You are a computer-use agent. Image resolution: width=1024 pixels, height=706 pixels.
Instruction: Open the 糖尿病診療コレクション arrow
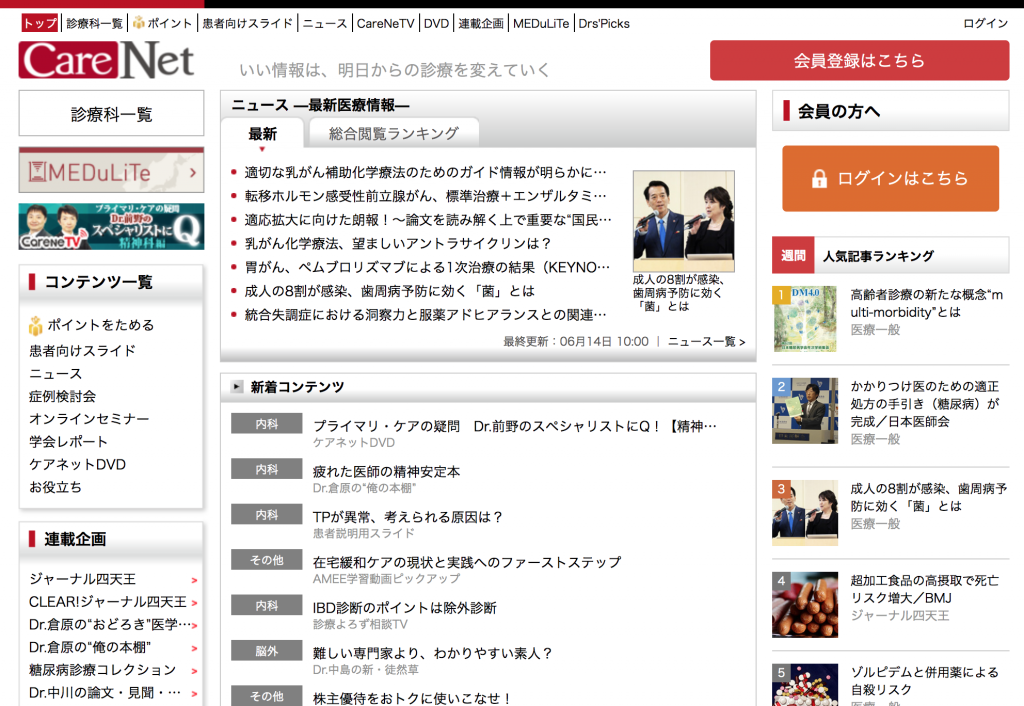coord(195,671)
